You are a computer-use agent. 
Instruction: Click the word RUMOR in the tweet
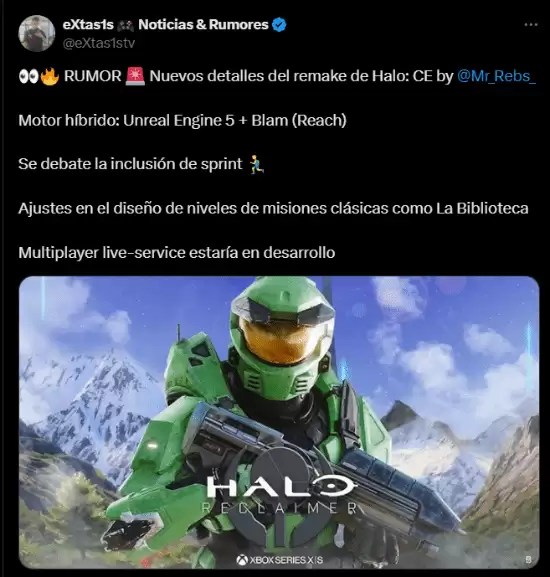tap(92, 76)
